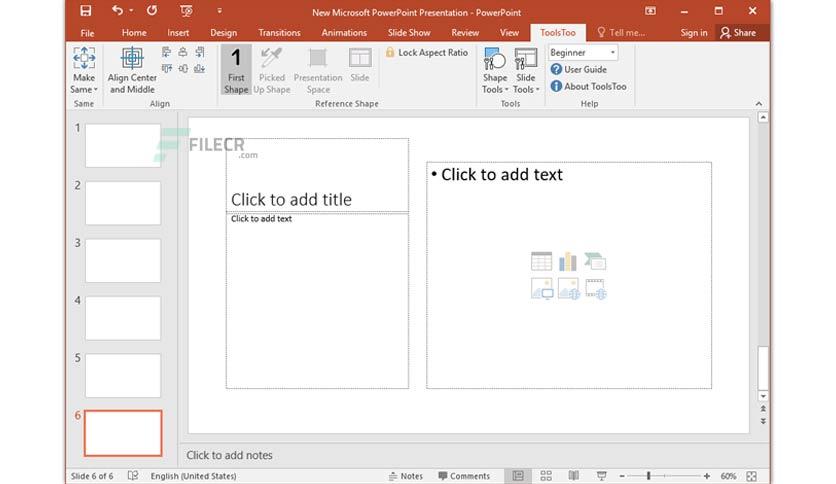Click the Online Pictures placeholder icon
Screen dimensions: 836x484
[568, 288]
